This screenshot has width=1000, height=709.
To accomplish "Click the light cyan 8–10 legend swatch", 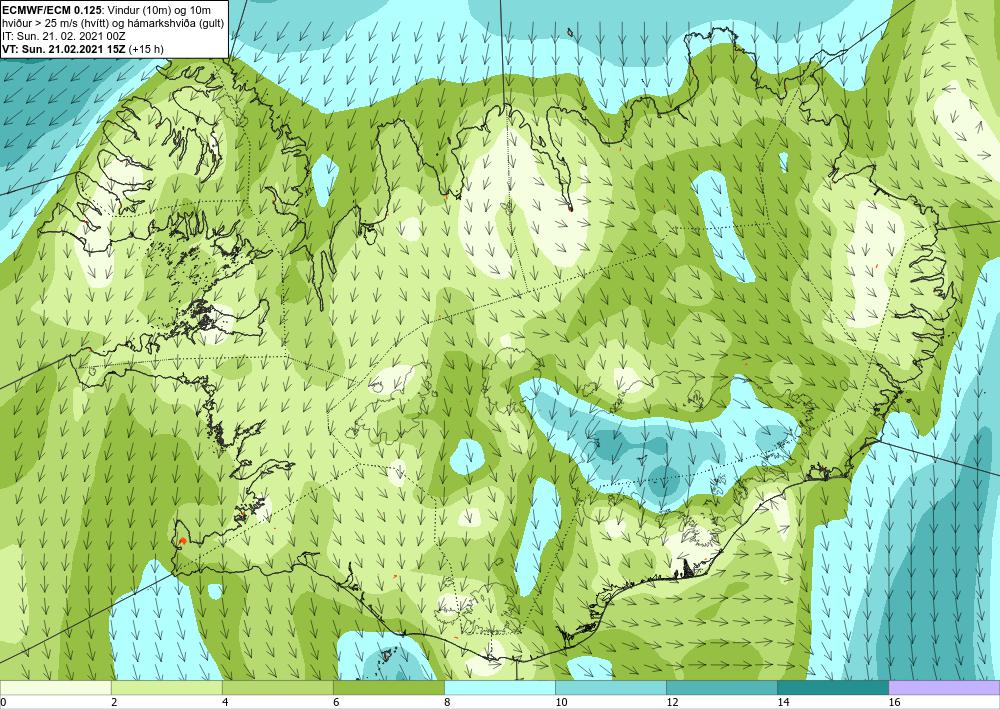I will point(500,687).
